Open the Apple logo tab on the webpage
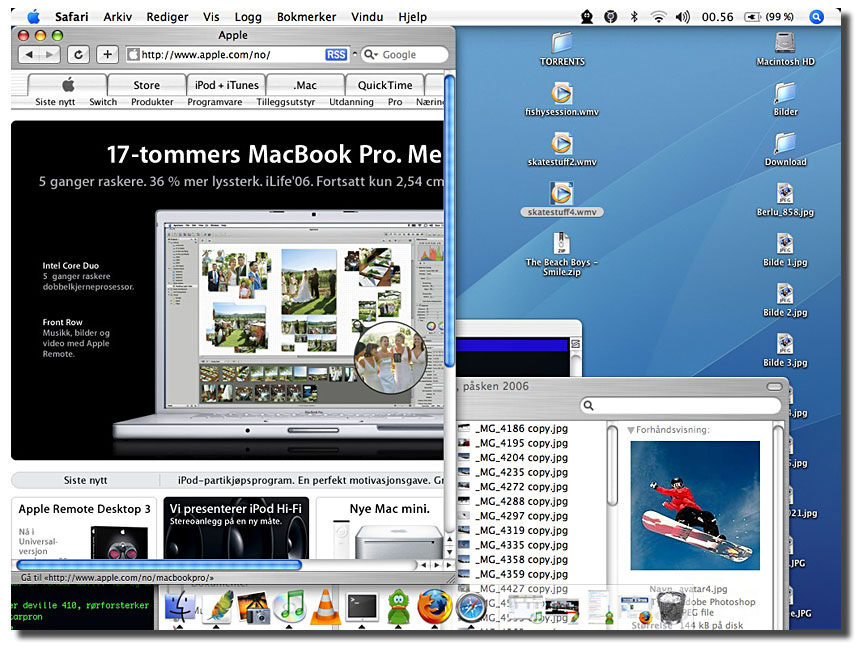 click(x=67, y=85)
